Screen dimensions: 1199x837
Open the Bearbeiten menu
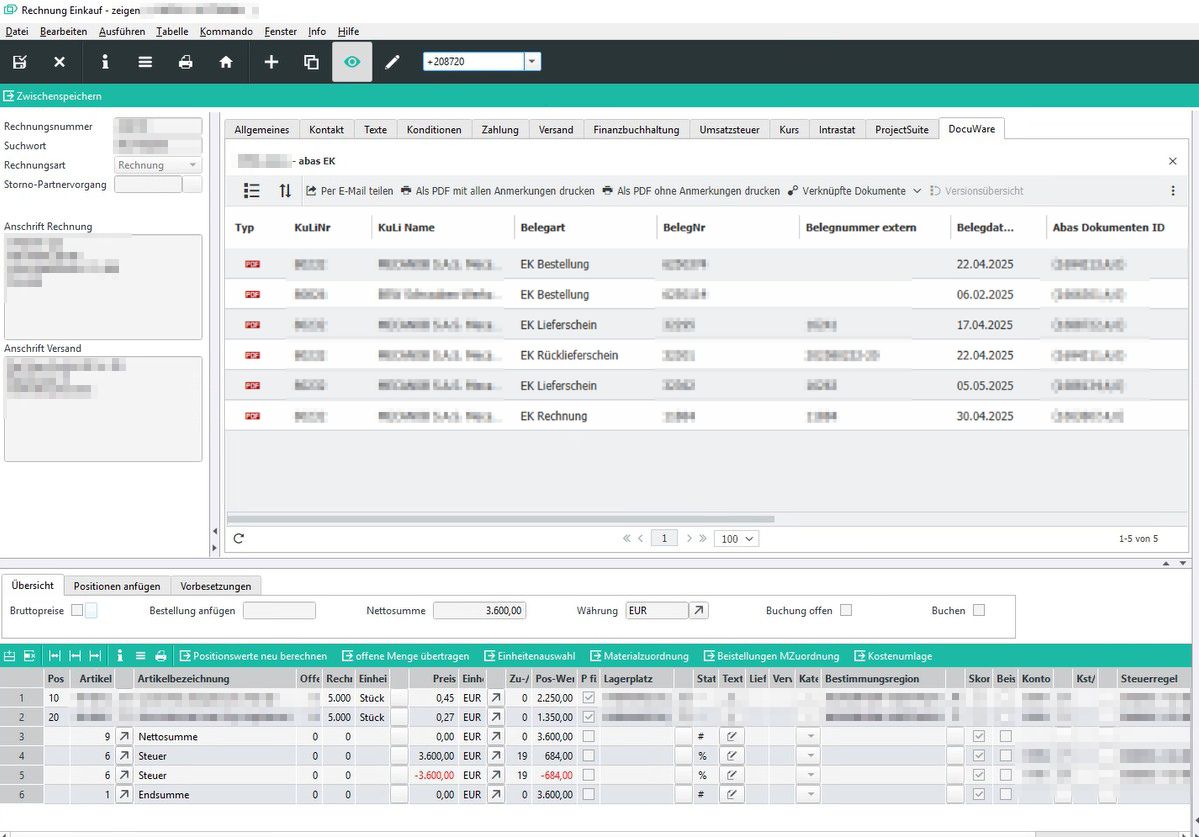click(63, 31)
